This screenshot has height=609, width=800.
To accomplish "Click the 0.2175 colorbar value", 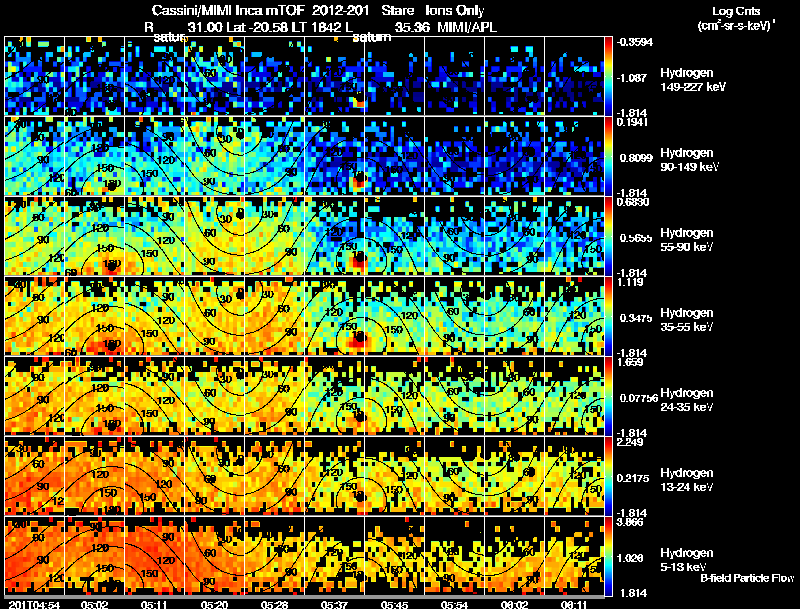I will tap(634, 478).
